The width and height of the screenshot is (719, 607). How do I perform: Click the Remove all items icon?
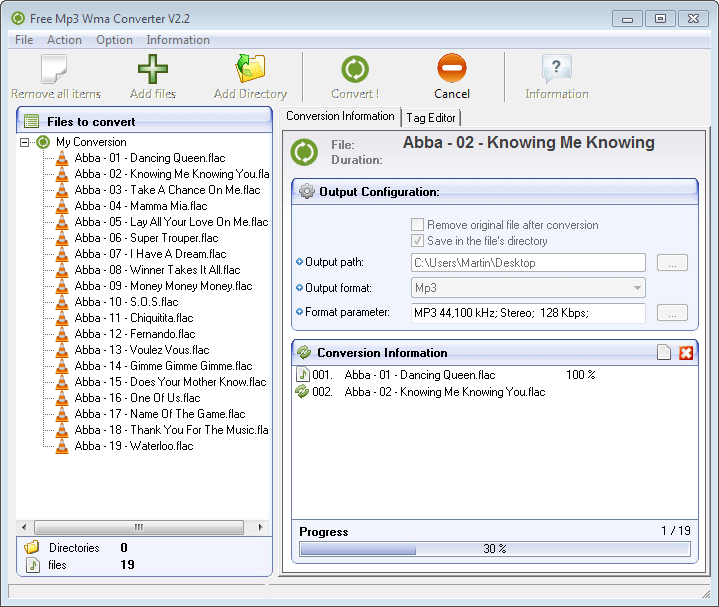(55, 69)
